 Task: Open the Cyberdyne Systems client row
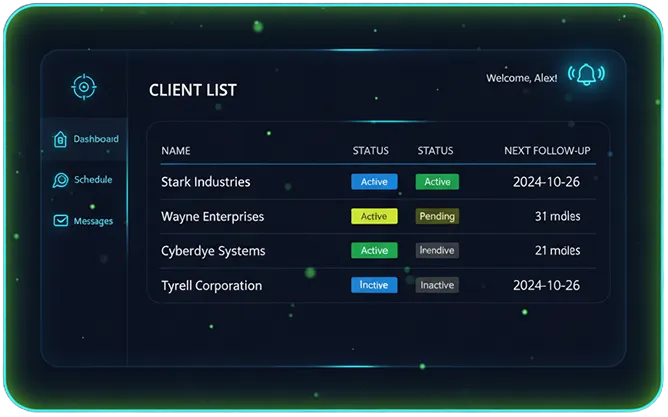212,251
